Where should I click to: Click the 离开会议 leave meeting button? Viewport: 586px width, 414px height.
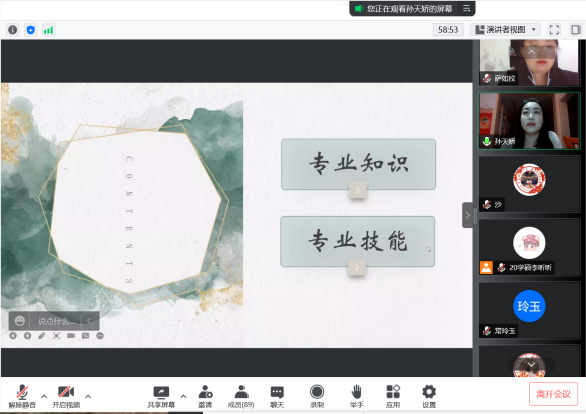[x=553, y=394]
